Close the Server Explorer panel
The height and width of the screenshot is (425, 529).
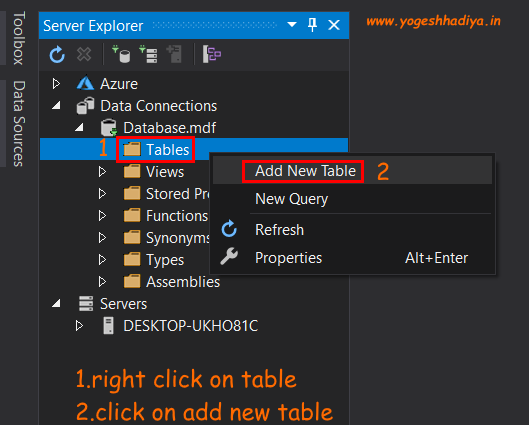pos(334,25)
